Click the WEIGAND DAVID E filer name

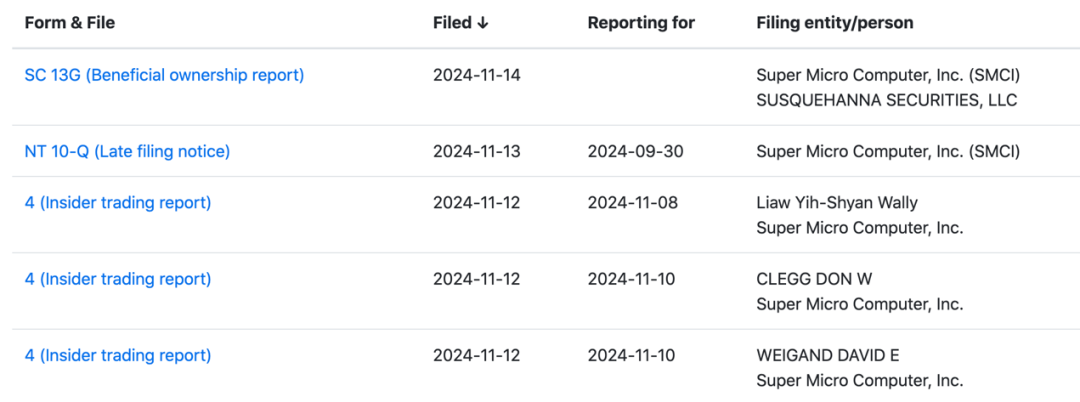828,355
